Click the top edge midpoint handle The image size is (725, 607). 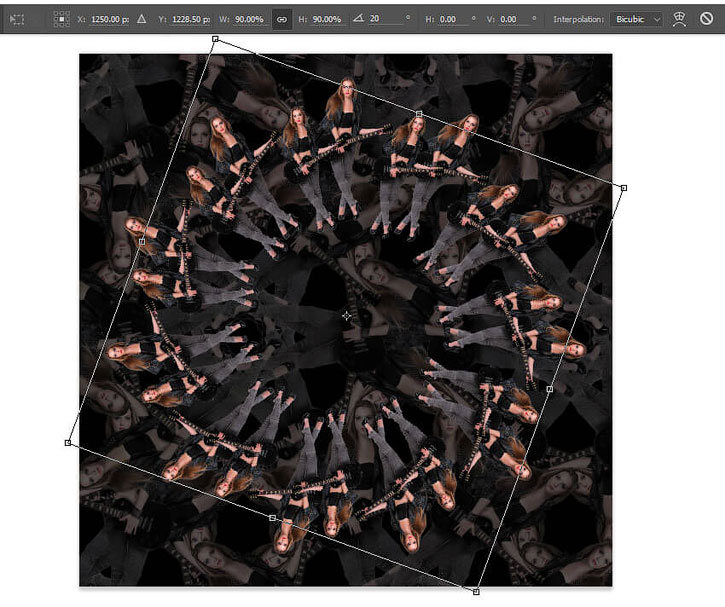click(x=419, y=114)
